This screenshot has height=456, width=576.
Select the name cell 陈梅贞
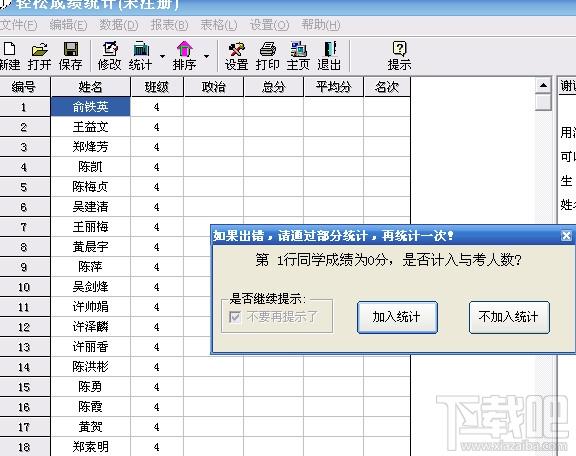[x=90, y=187]
